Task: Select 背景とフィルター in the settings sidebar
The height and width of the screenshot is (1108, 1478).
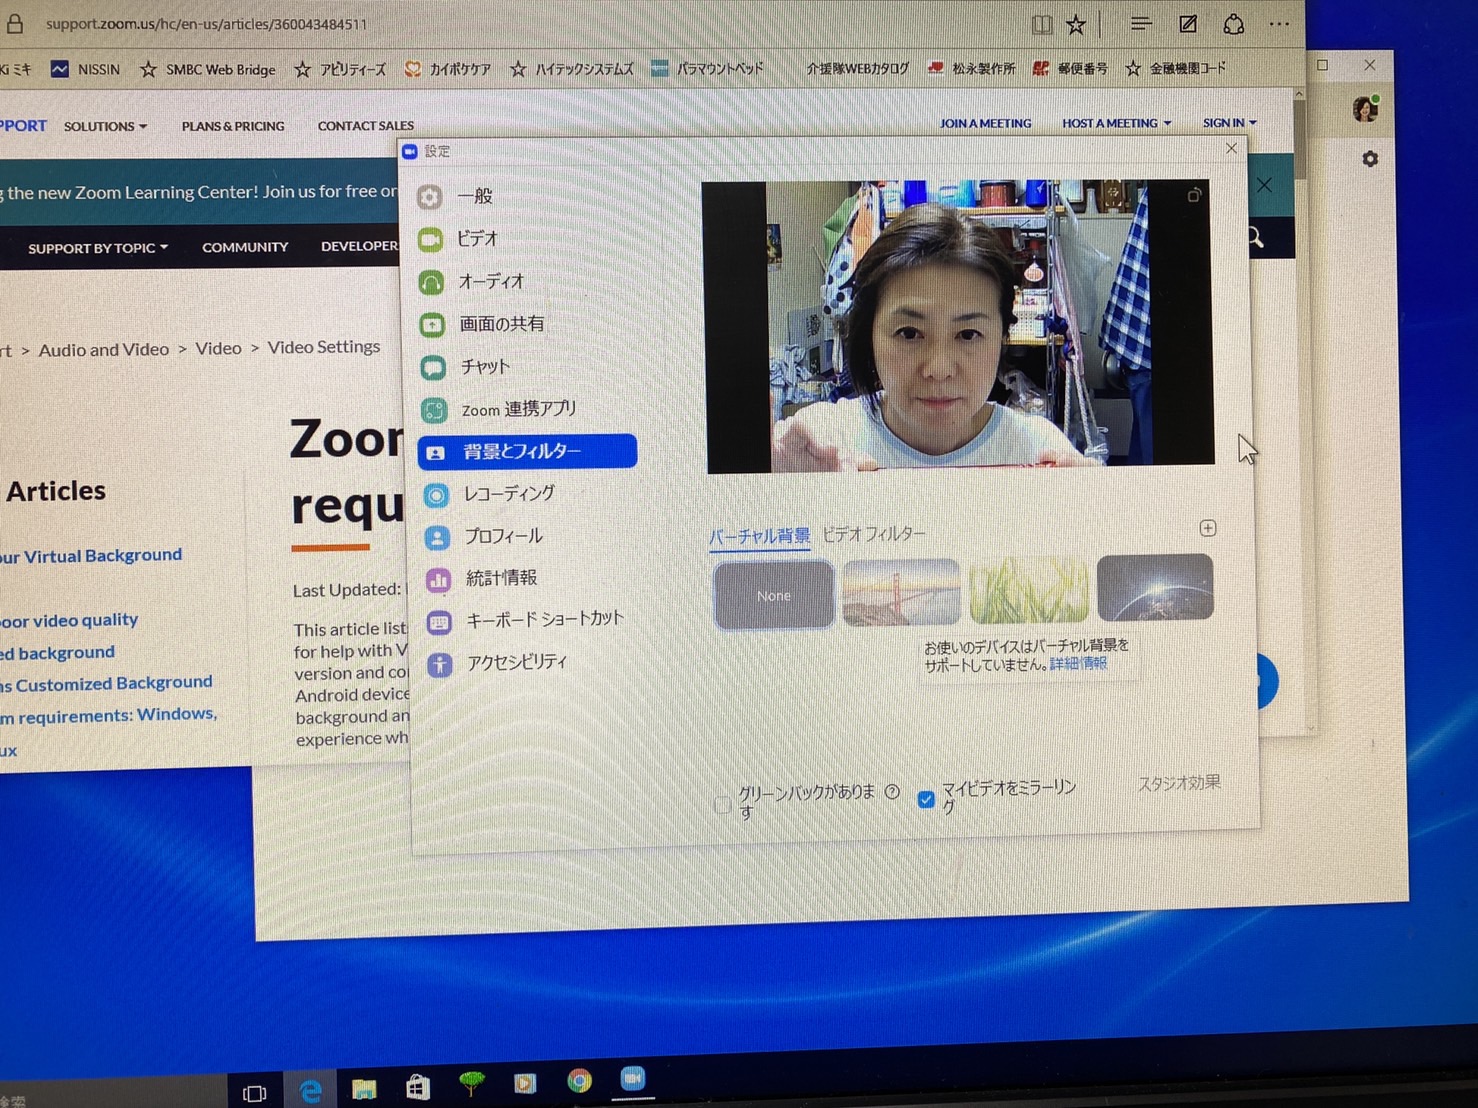Action: click(527, 452)
